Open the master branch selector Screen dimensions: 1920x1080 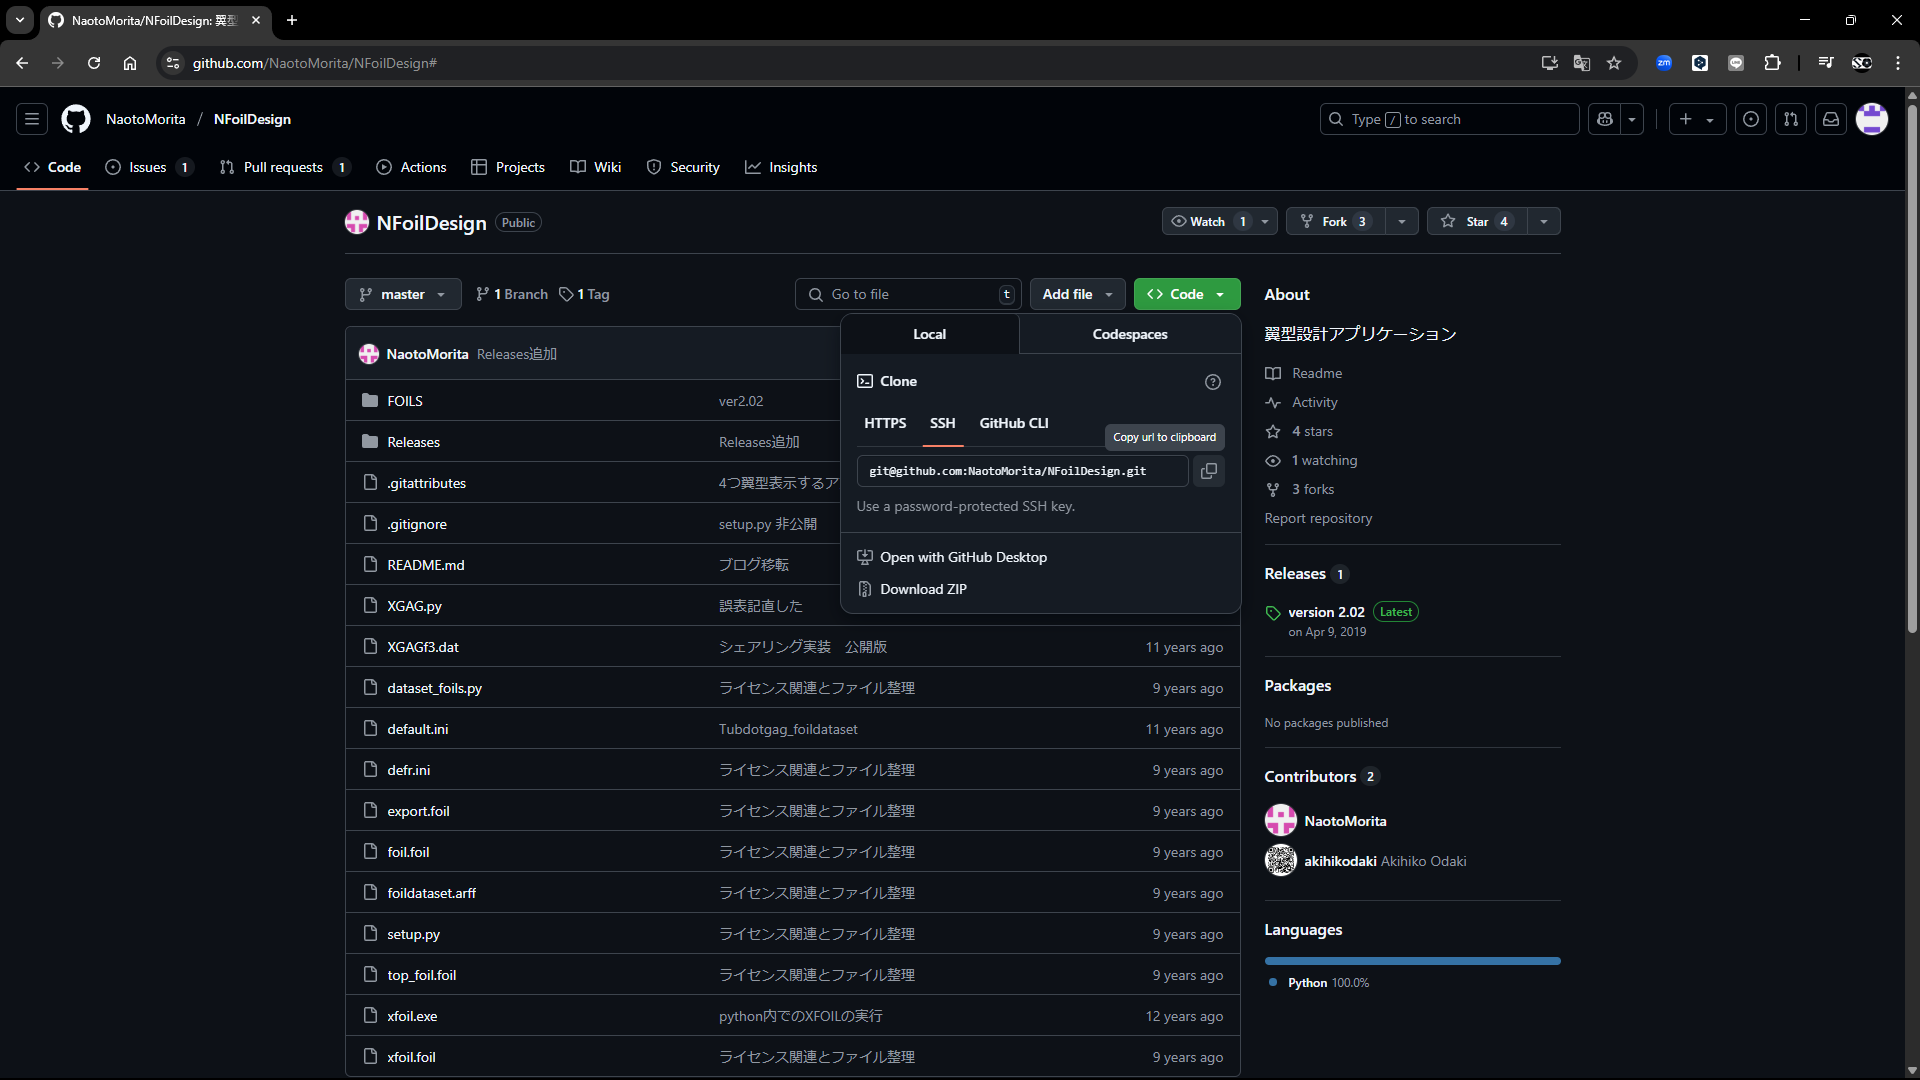[403, 294]
